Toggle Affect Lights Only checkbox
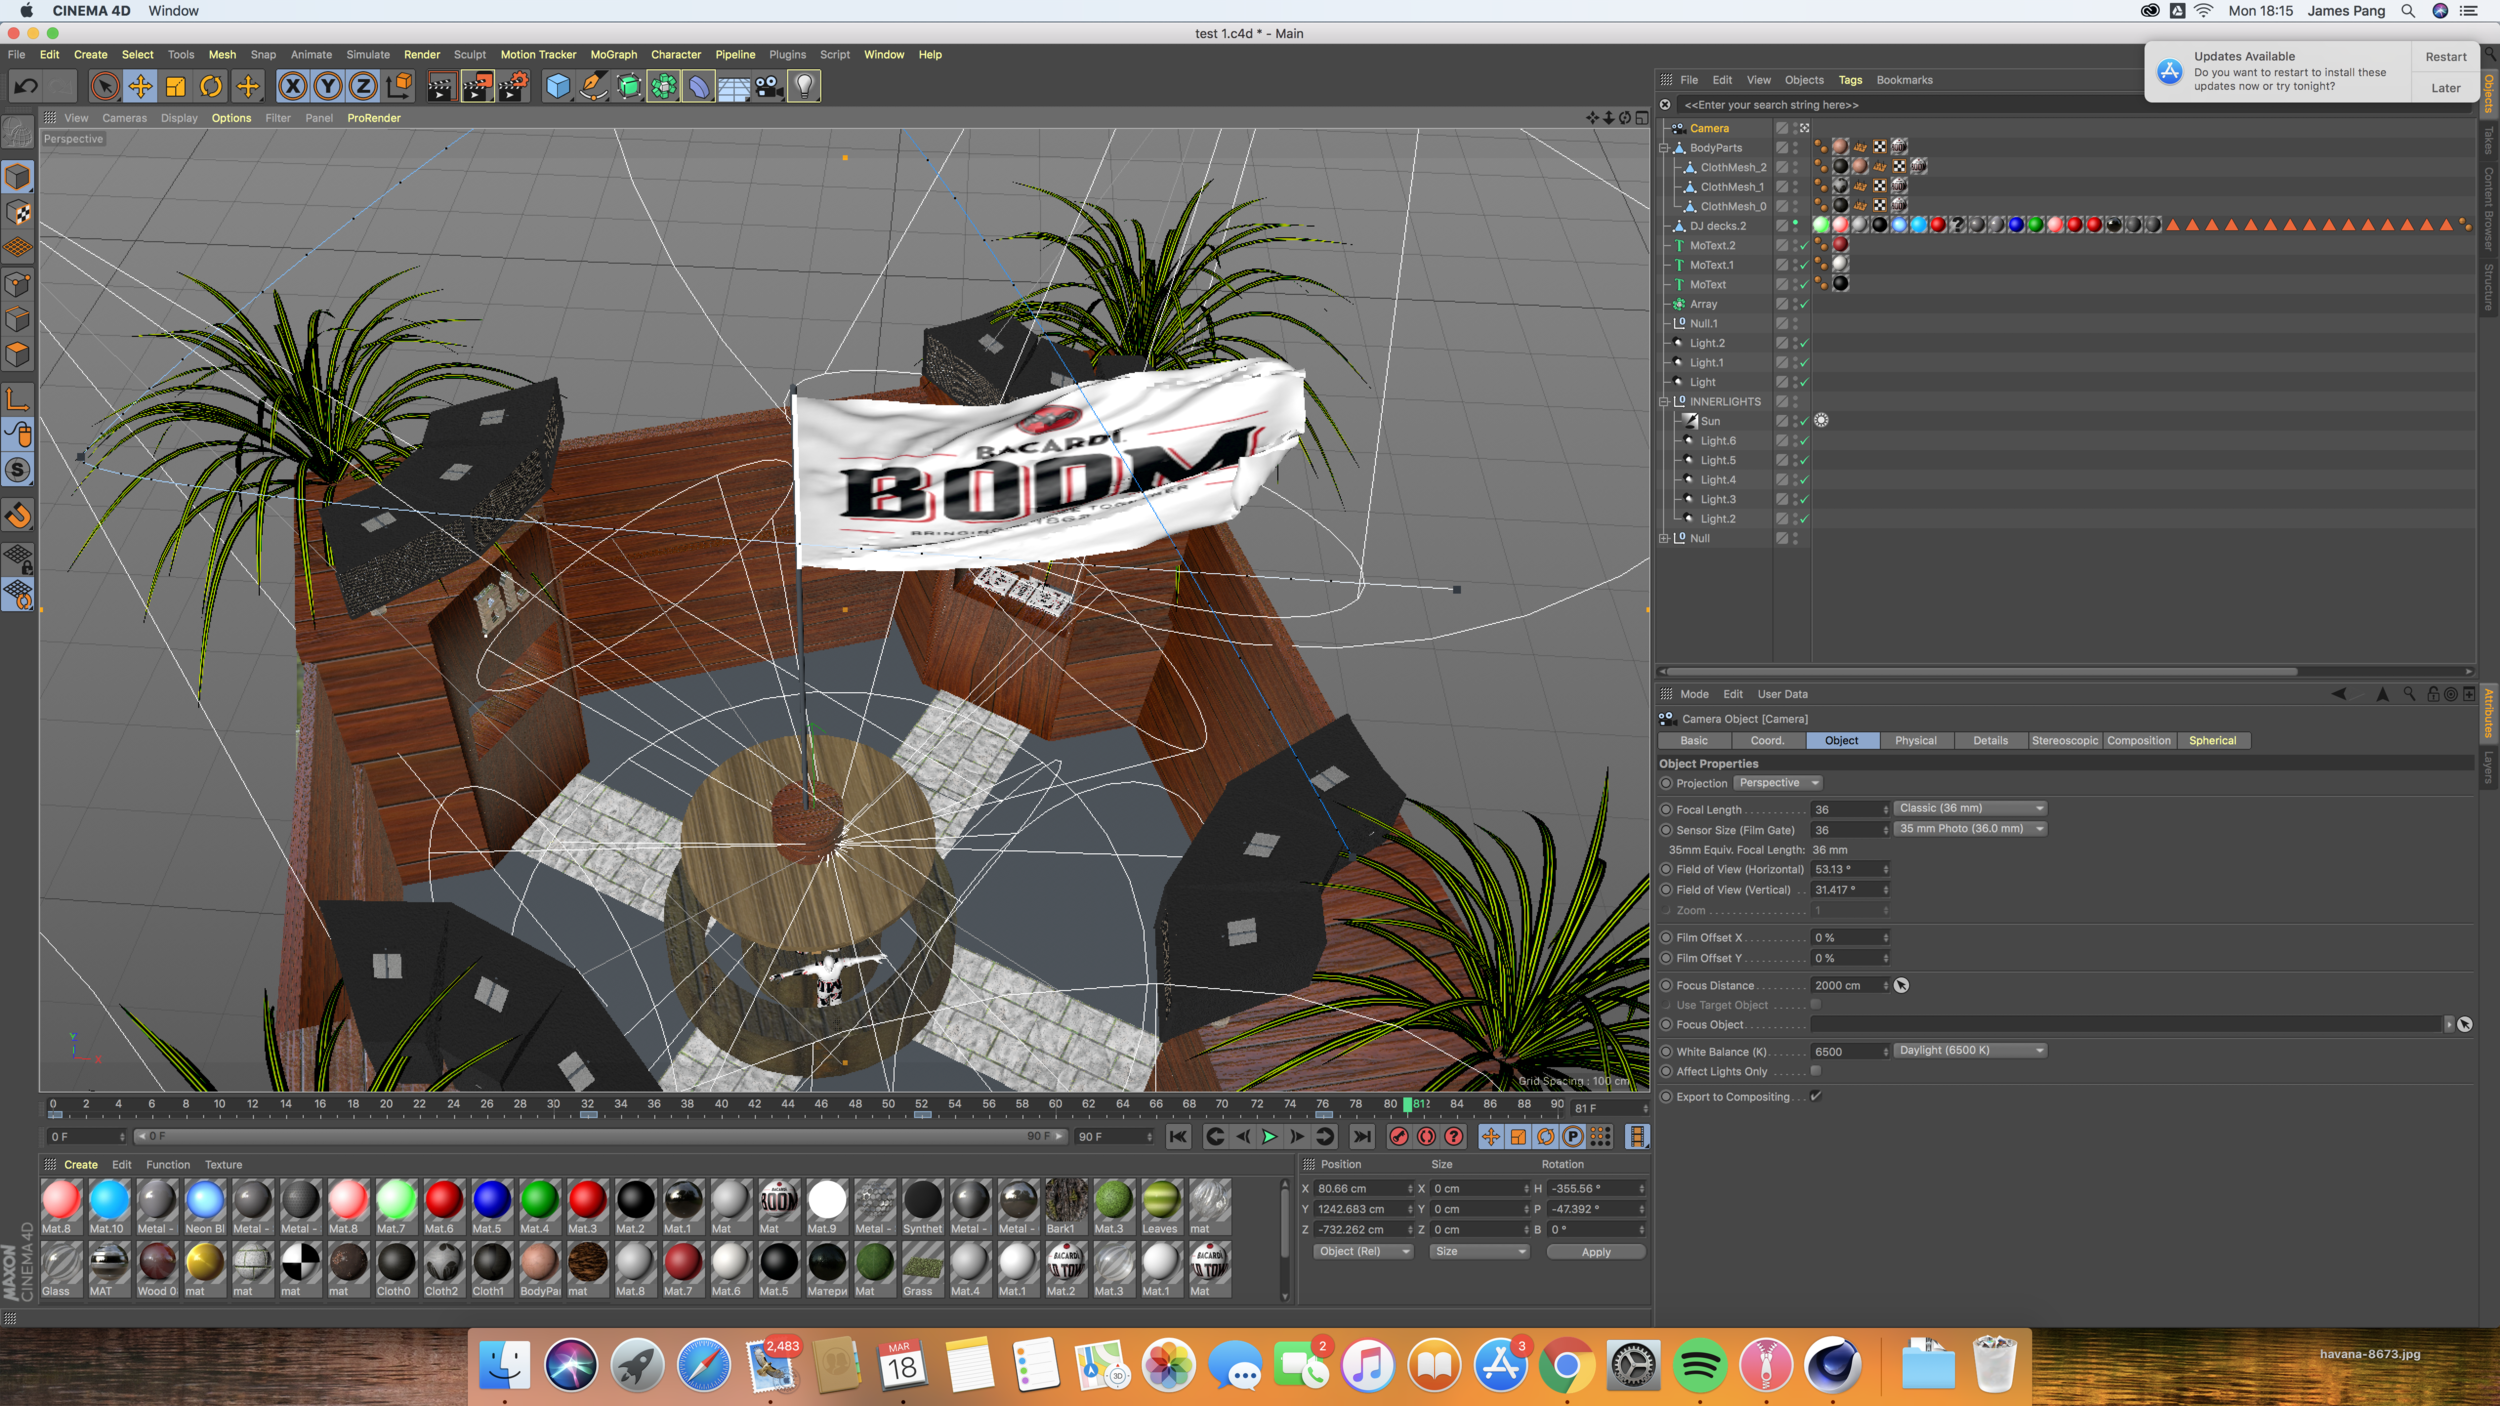Image resolution: width=2500 pixels, height=1406 pixels. point(1815,1071)
